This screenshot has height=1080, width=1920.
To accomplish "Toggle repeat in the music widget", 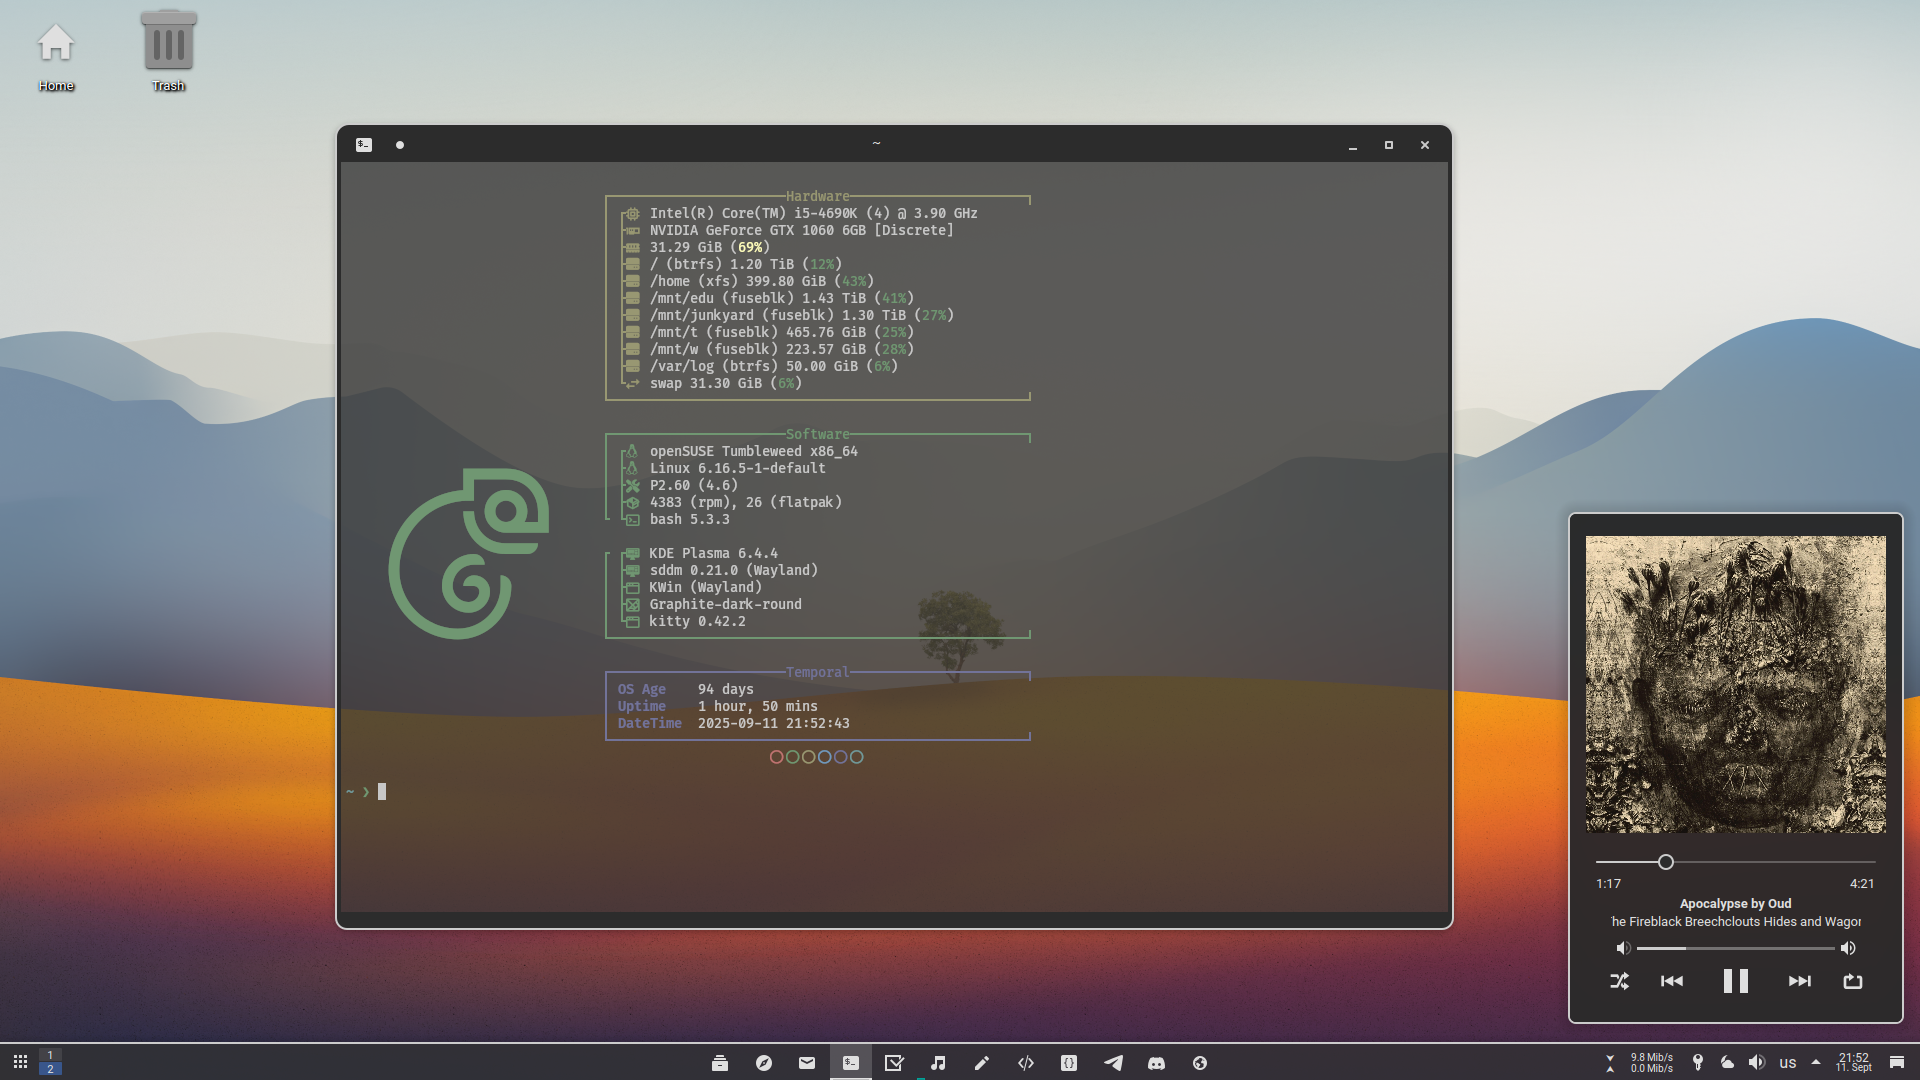I will pos(1853,981).
